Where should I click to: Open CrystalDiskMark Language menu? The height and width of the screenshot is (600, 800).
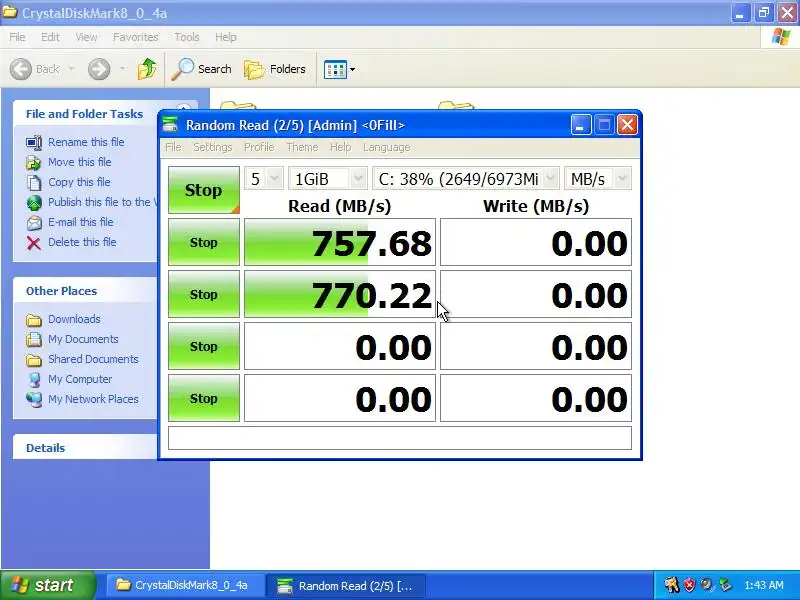(x=387, y=147)
